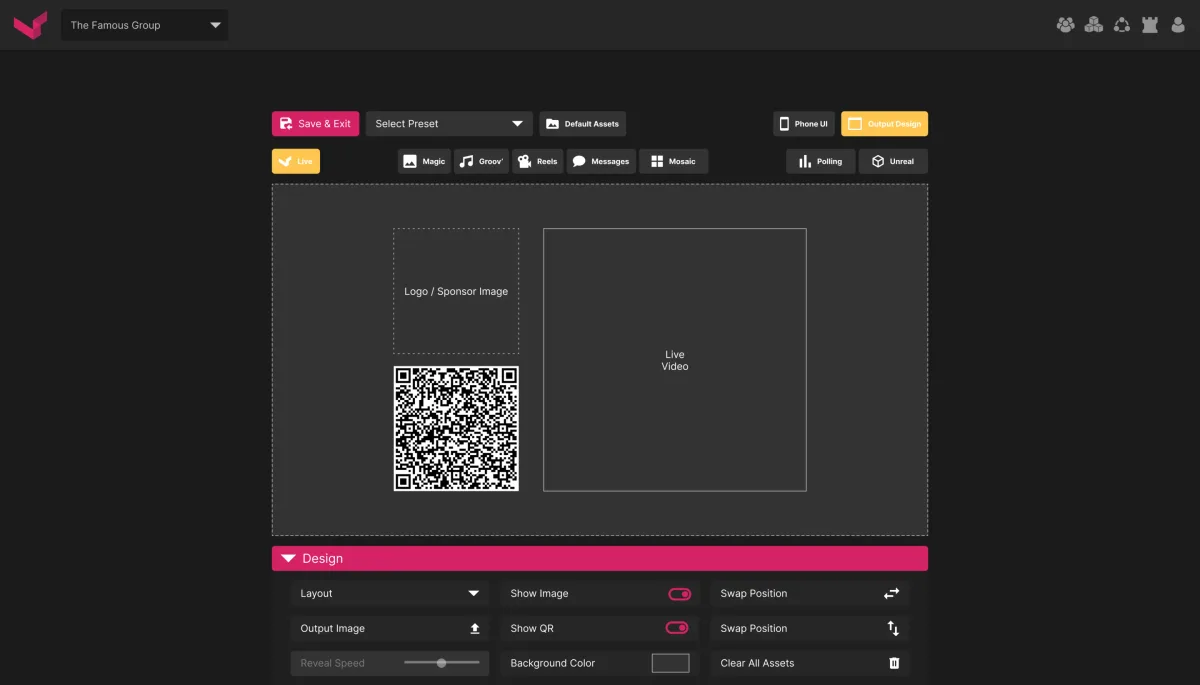The image size is (1200, 685).
Task: Open the Layout dropdown
Action: (x=390, y=593)
